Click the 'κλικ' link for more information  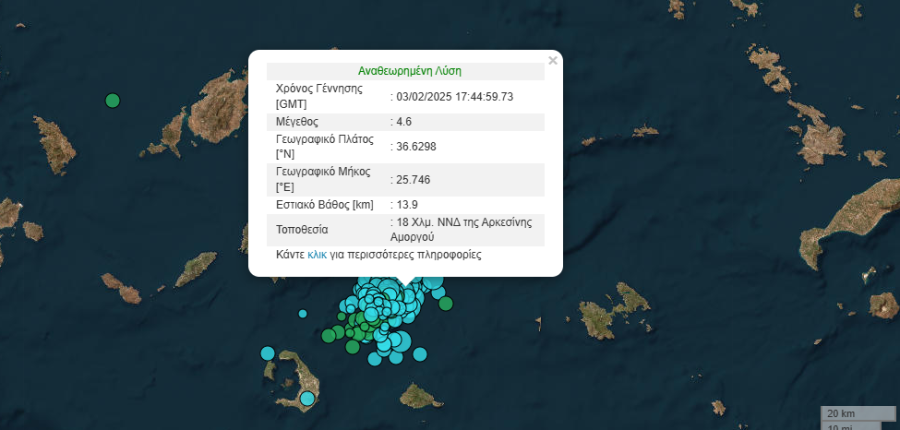pos(317,255)
